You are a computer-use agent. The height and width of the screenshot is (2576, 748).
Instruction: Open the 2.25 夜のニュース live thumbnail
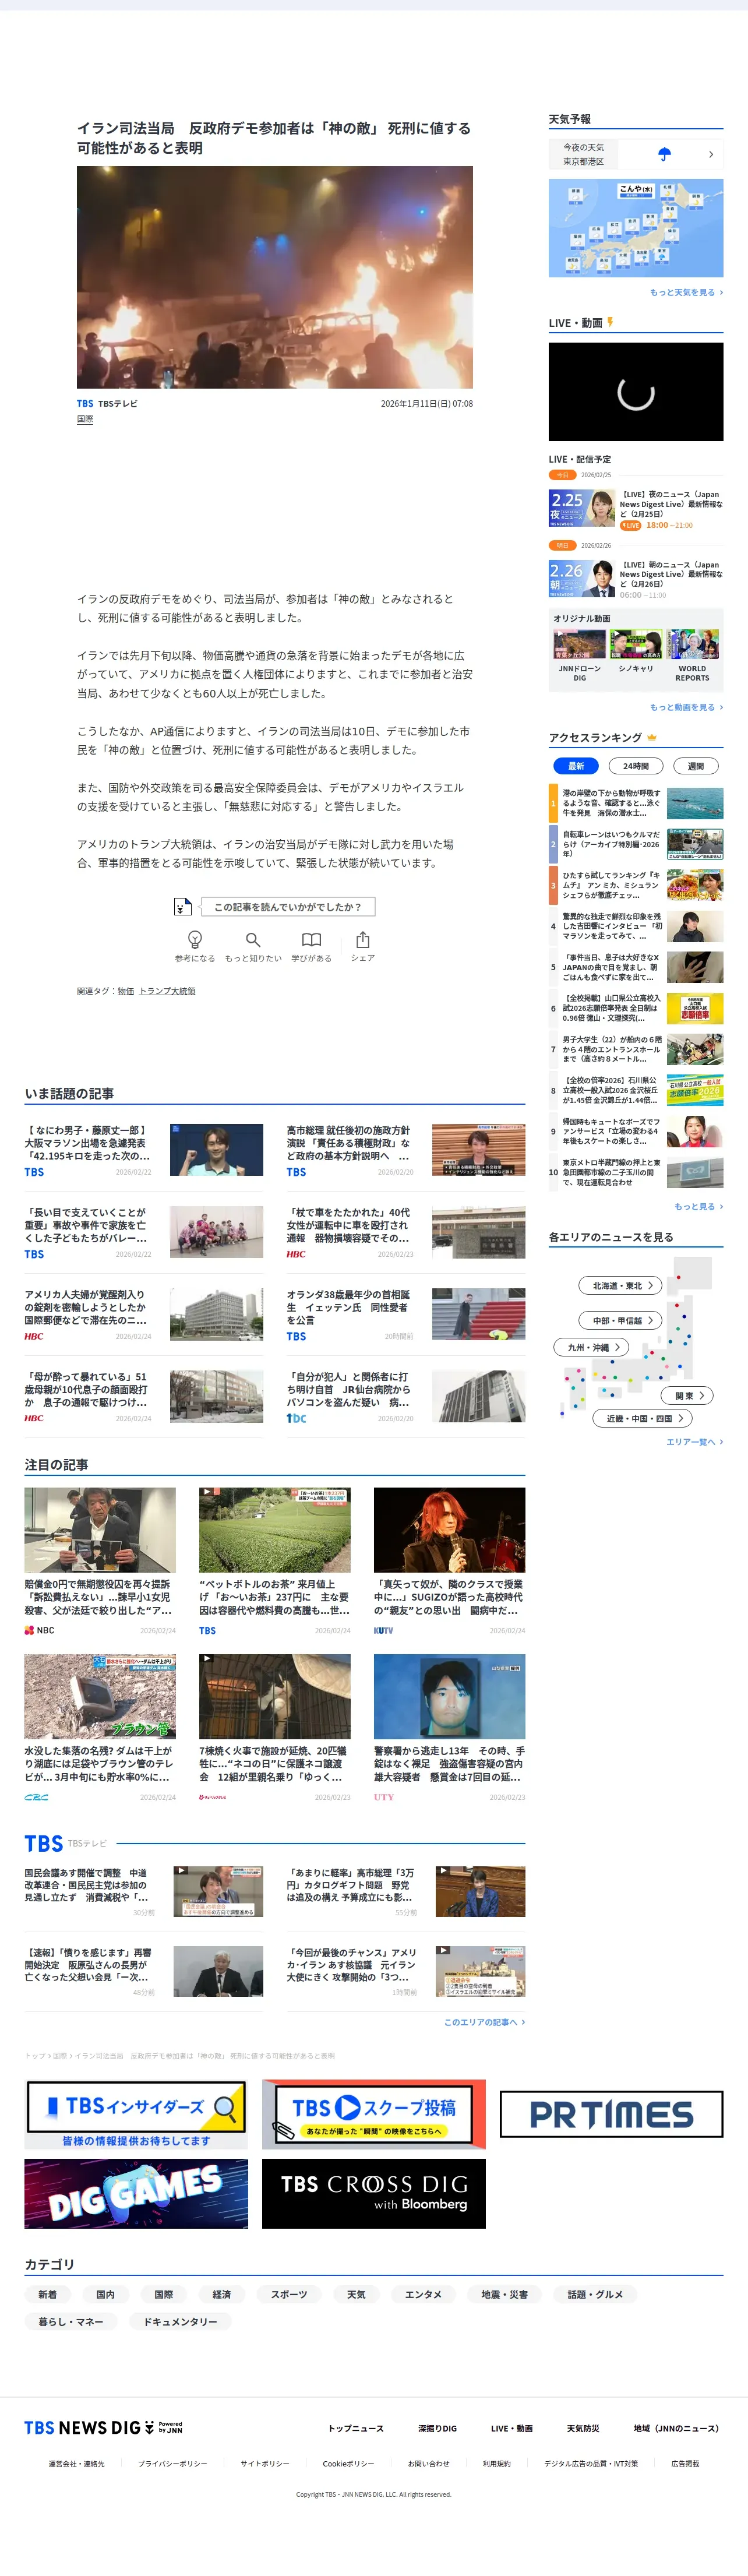(x=582, y=508)
